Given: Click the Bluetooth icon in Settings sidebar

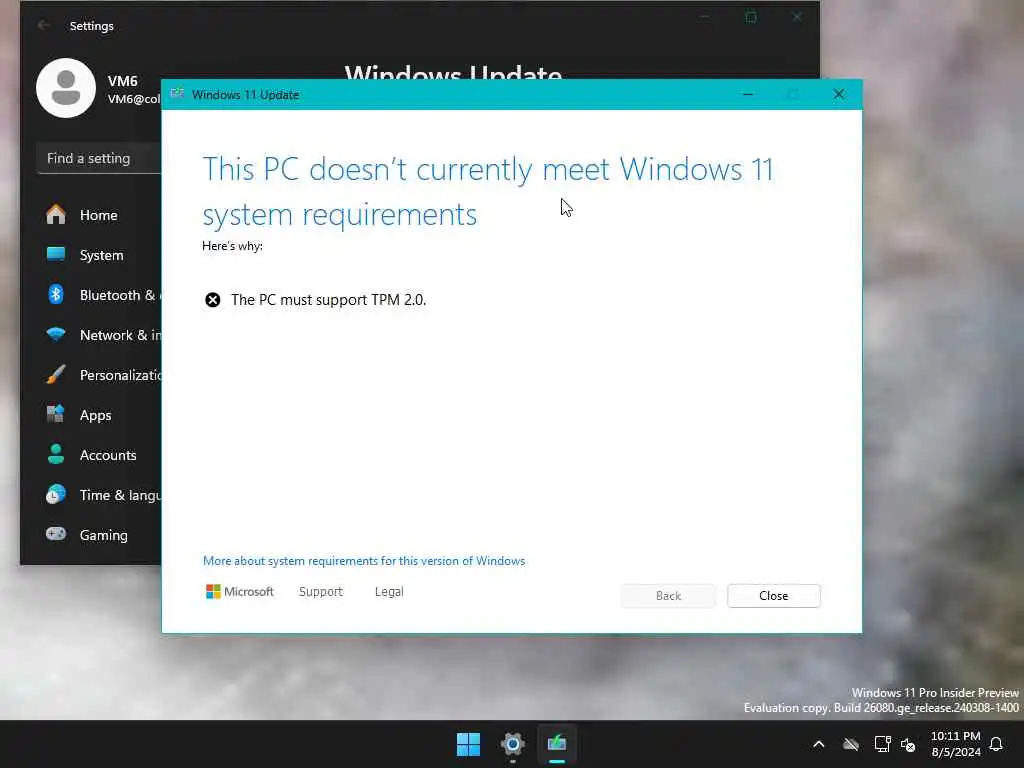Looking at the screenshot, I should (x=56, y=295).
